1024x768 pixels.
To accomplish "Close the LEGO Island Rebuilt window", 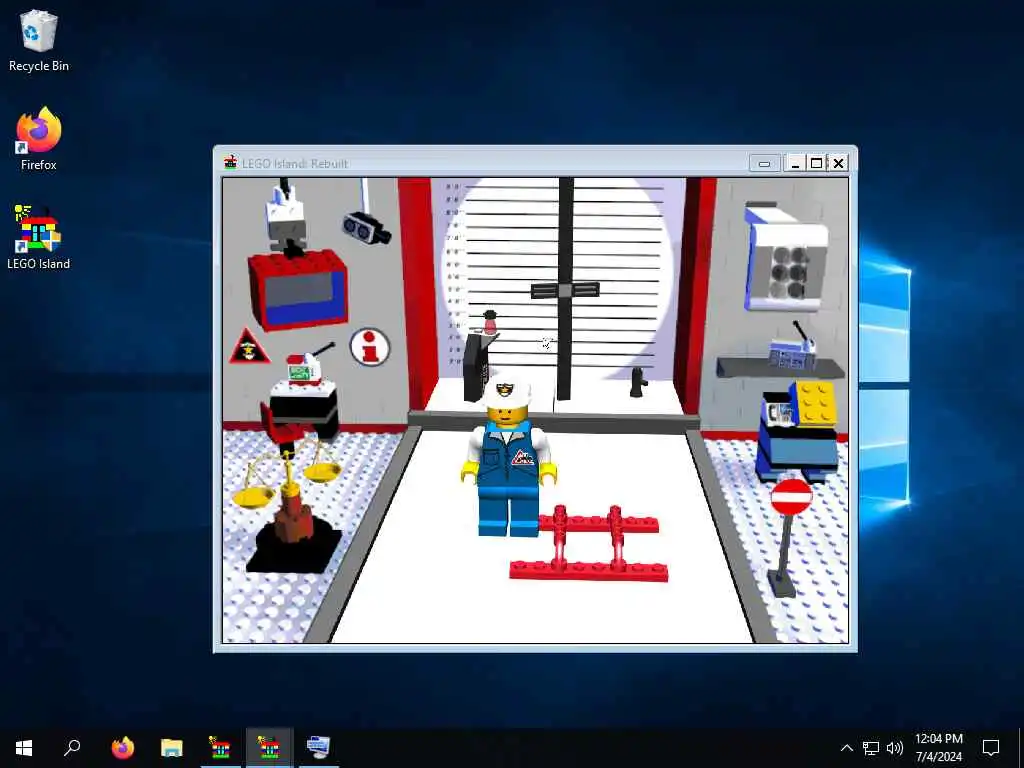I will point(839,163).
